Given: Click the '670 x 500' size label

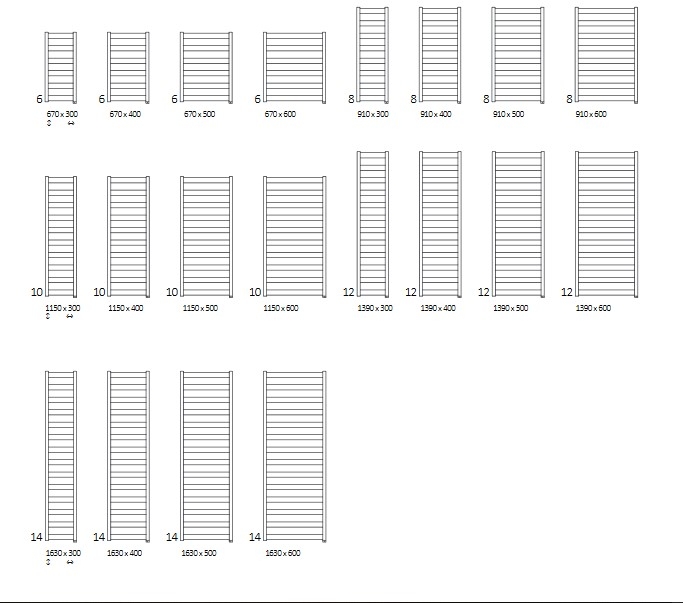Looking at the screenshot, I should (x=199, y=114).
